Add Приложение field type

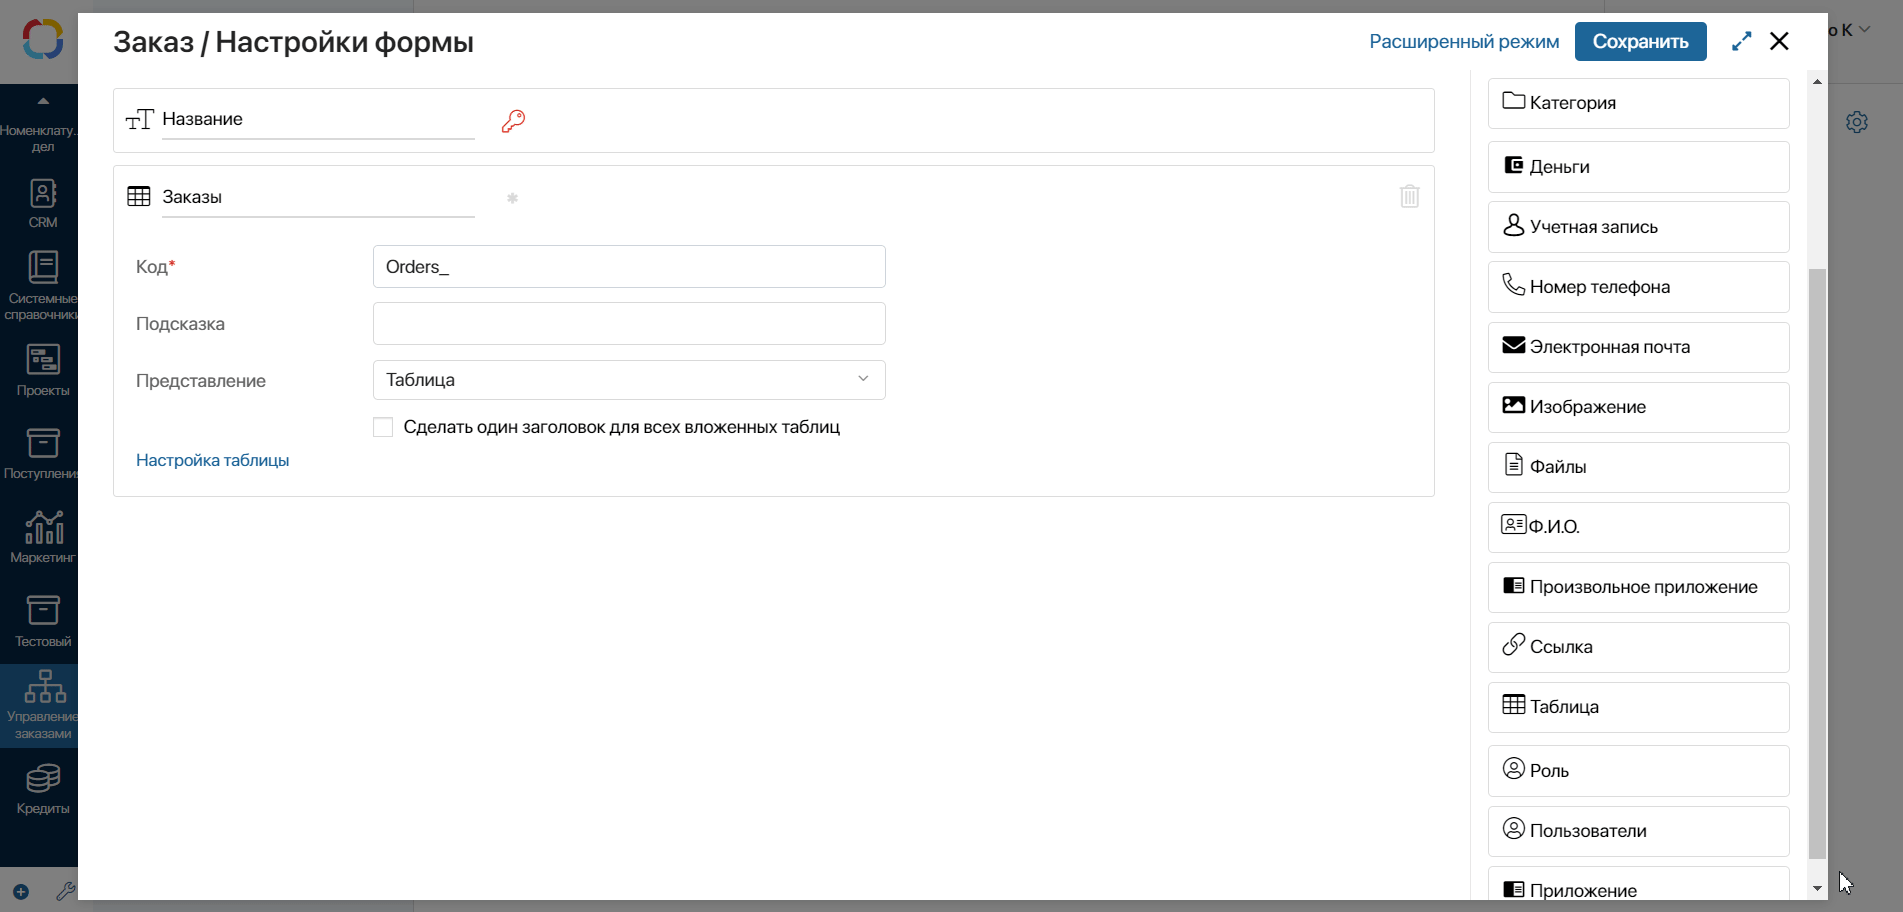tap(1638, 885)
